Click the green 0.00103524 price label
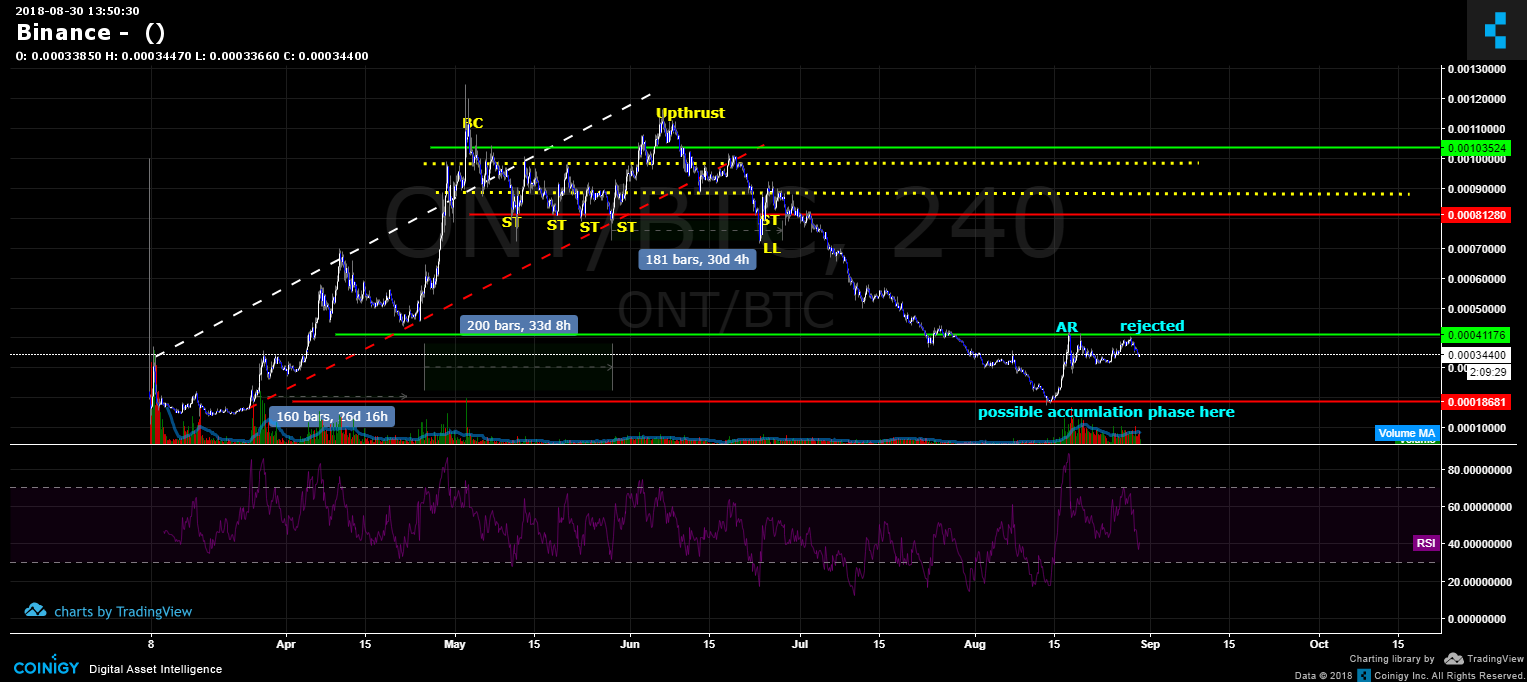The image size is (1527, 682). [x=1477, y=147]
